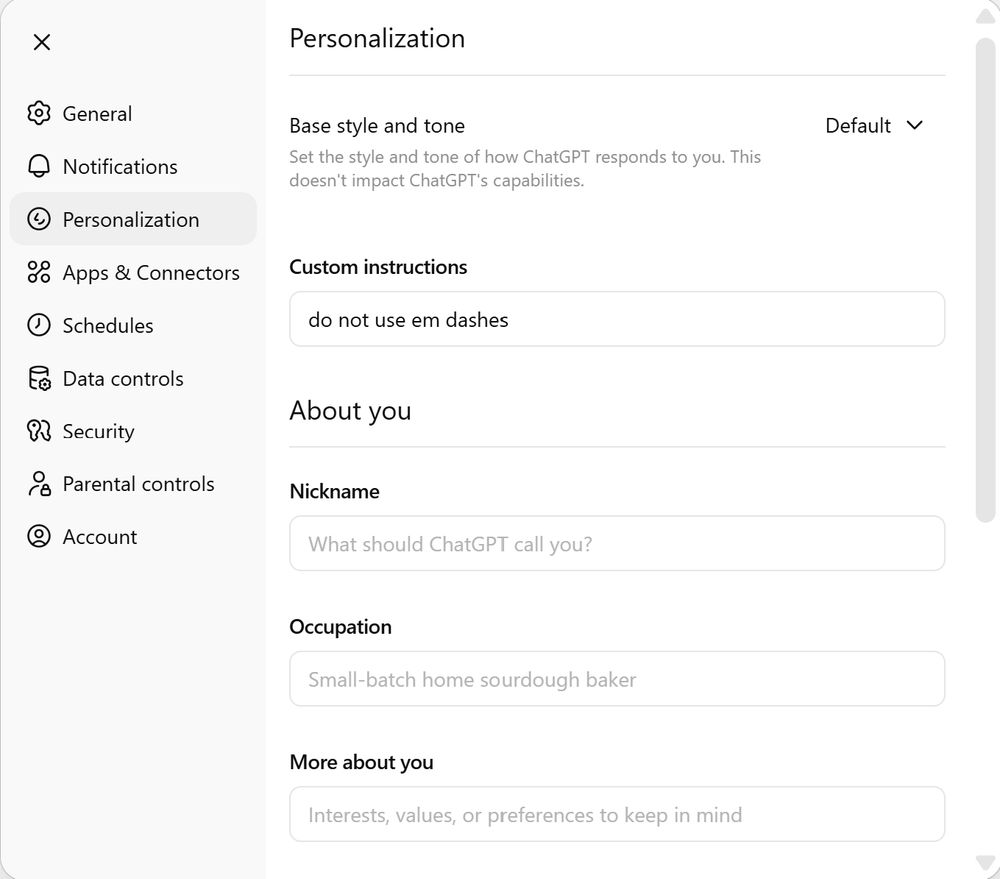Image resolution: width=1000 pixels, height=879 pixels.
Task: Click the Occupation input box
Action: (617, 680)
